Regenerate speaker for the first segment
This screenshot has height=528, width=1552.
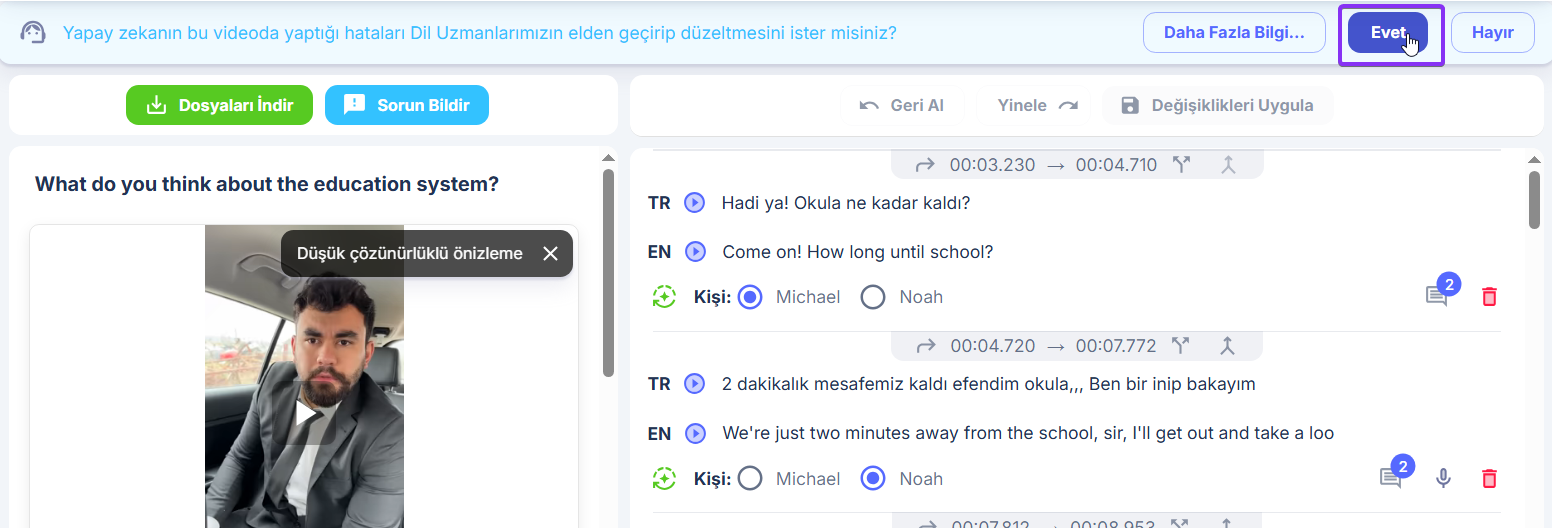pos(664,297)
